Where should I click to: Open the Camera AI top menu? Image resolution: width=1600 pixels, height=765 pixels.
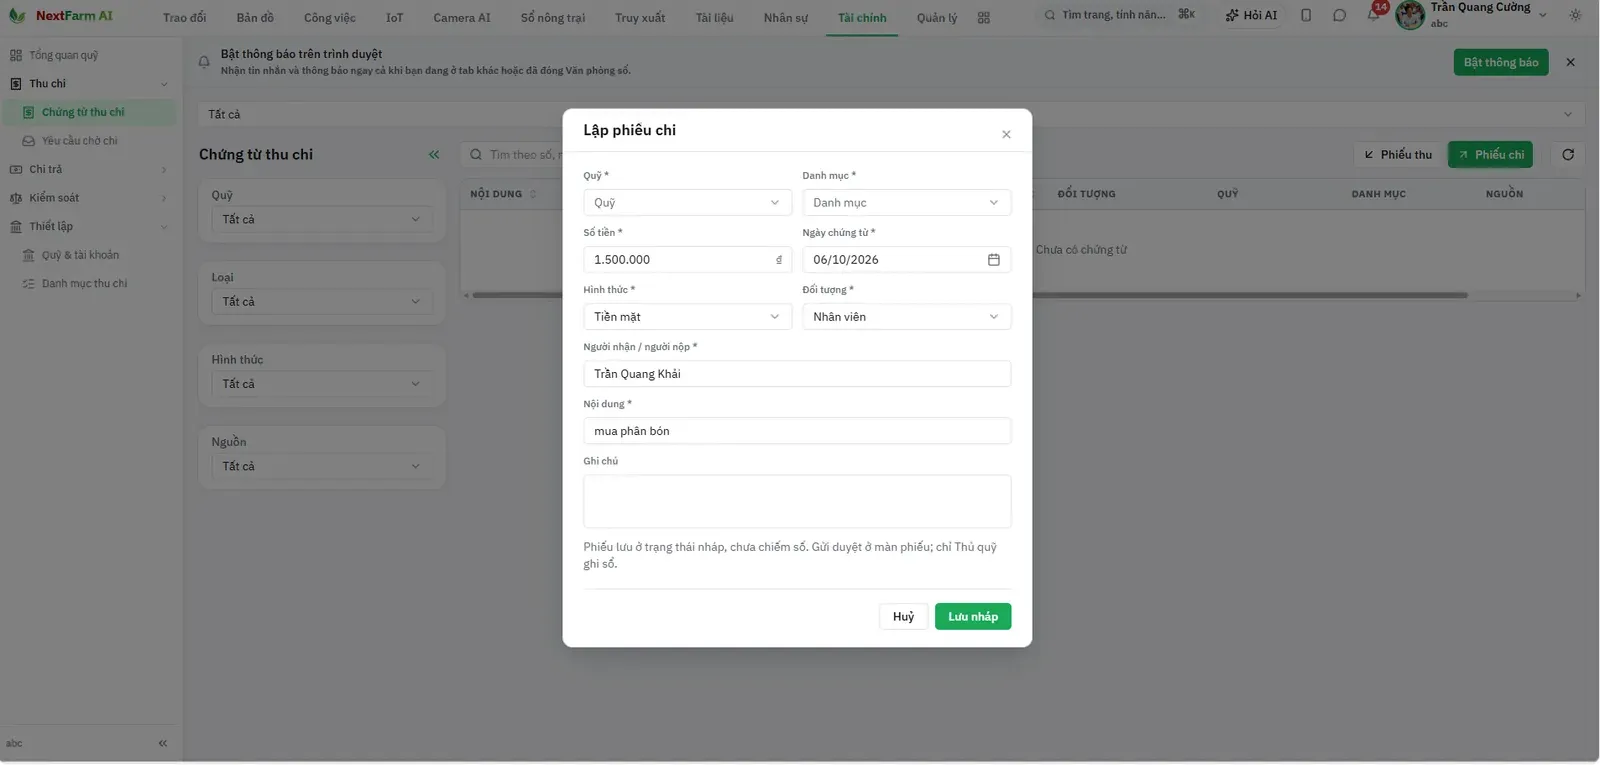pos(462,18)
